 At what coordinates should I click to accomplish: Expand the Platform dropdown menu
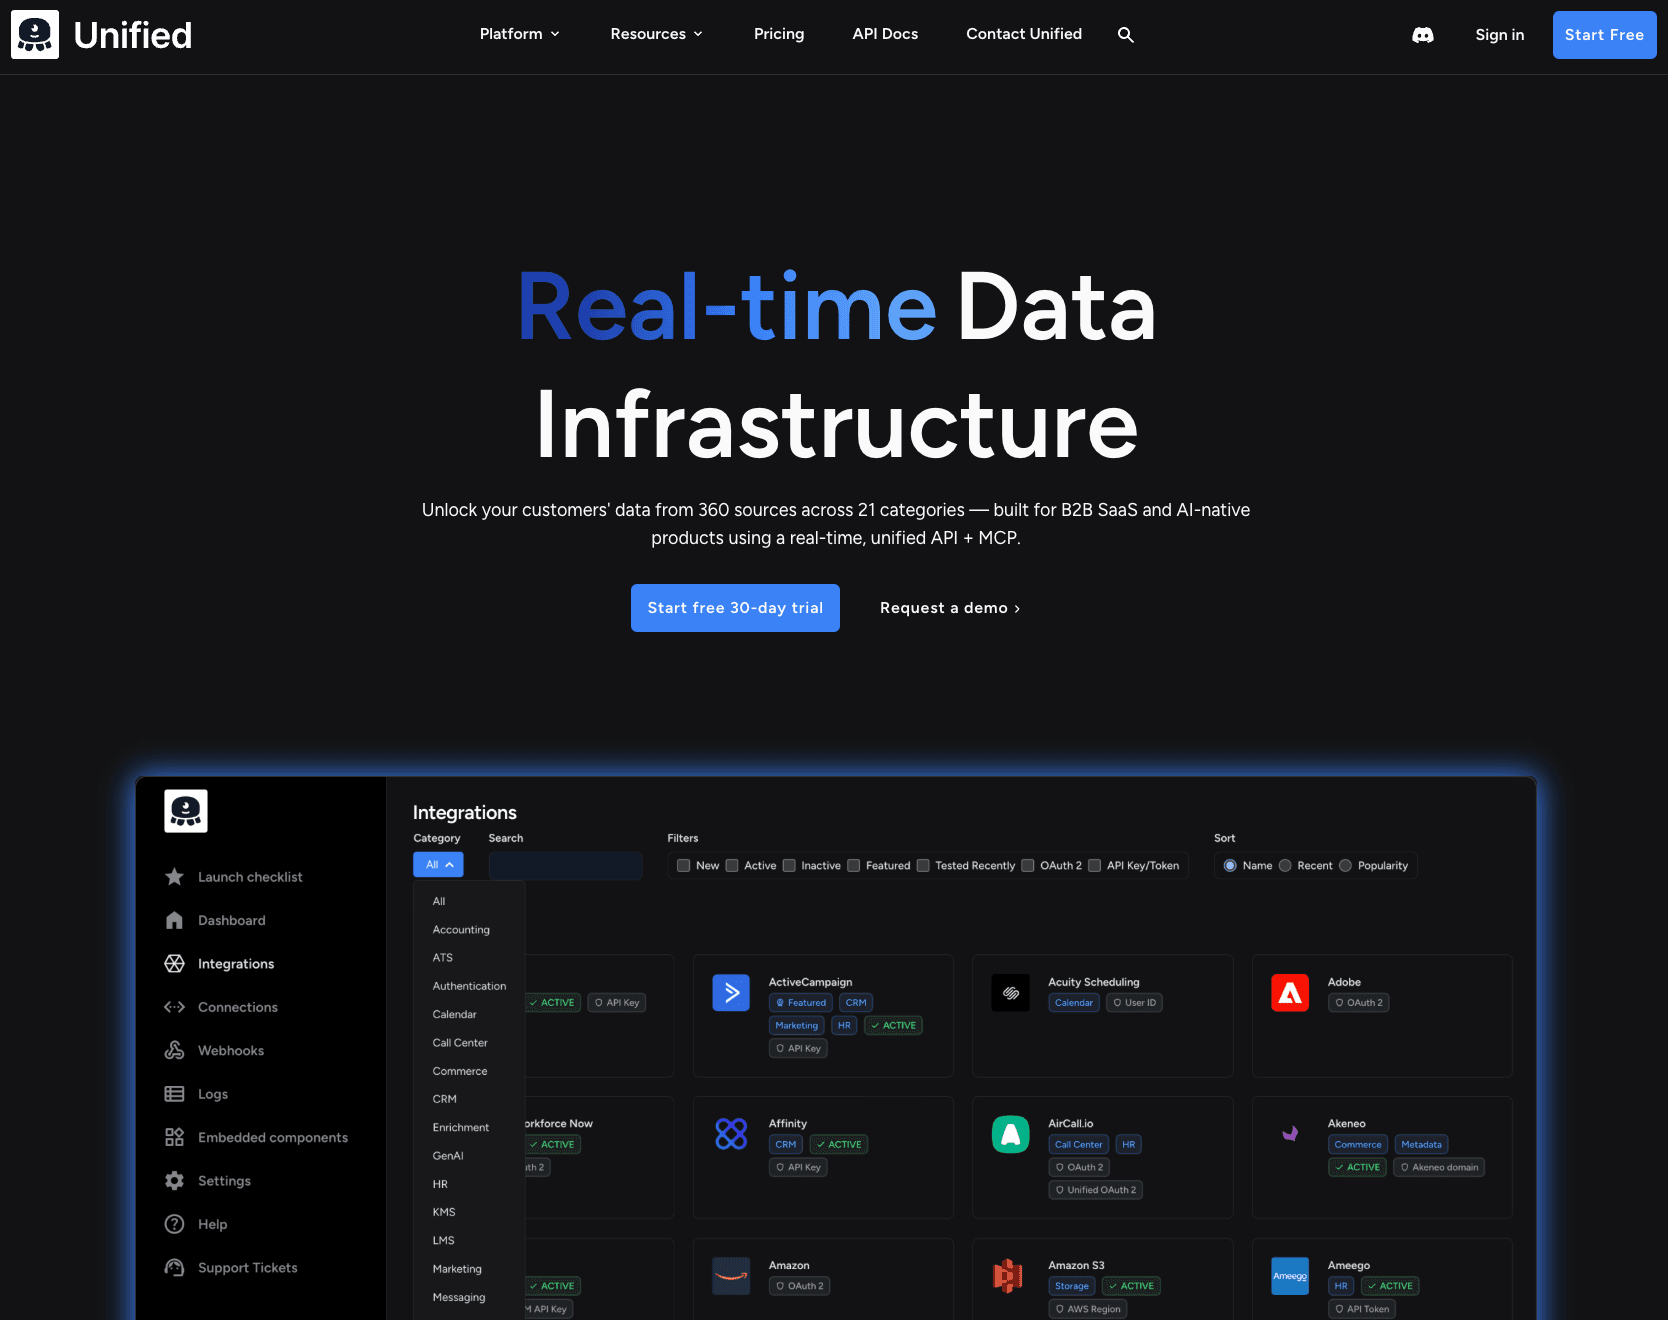(519, 34)
